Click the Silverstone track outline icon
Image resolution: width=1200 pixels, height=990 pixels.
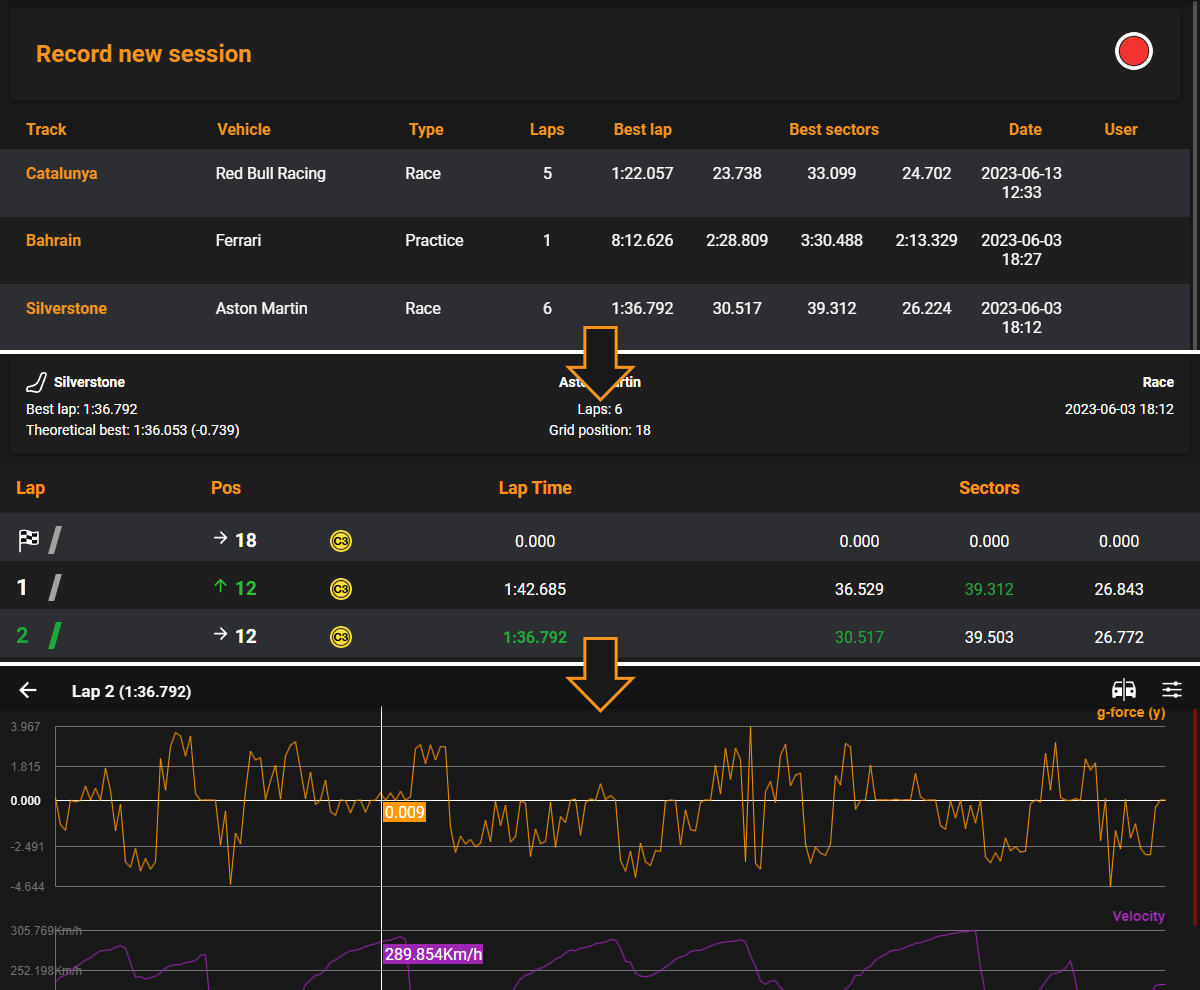36,380
